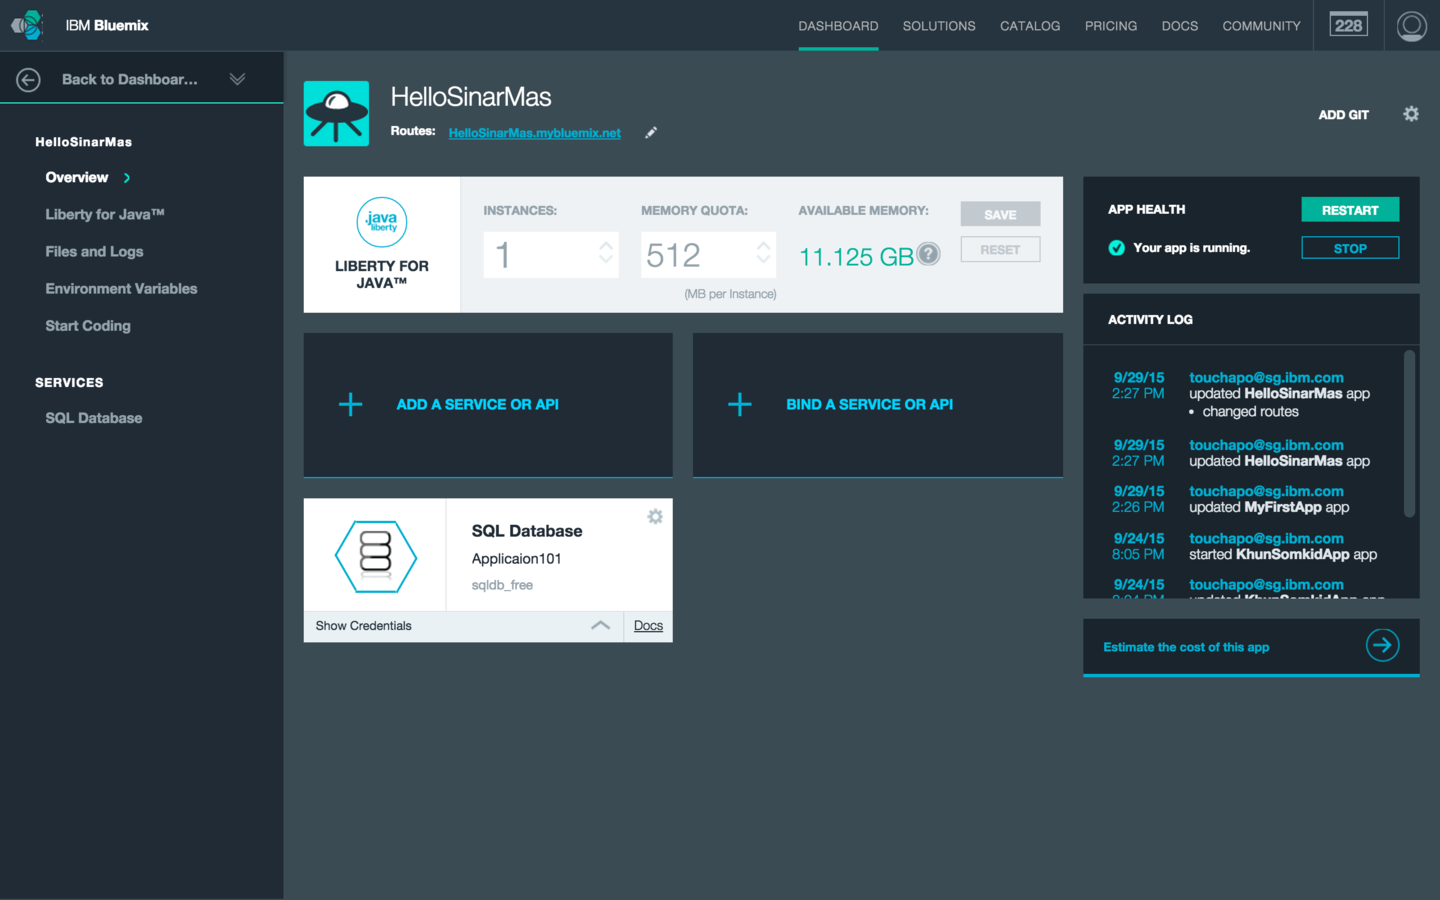Click the IBM Bluemix logo icon
Viewport: 1440px width, 900px height.
tap(27, 25)
